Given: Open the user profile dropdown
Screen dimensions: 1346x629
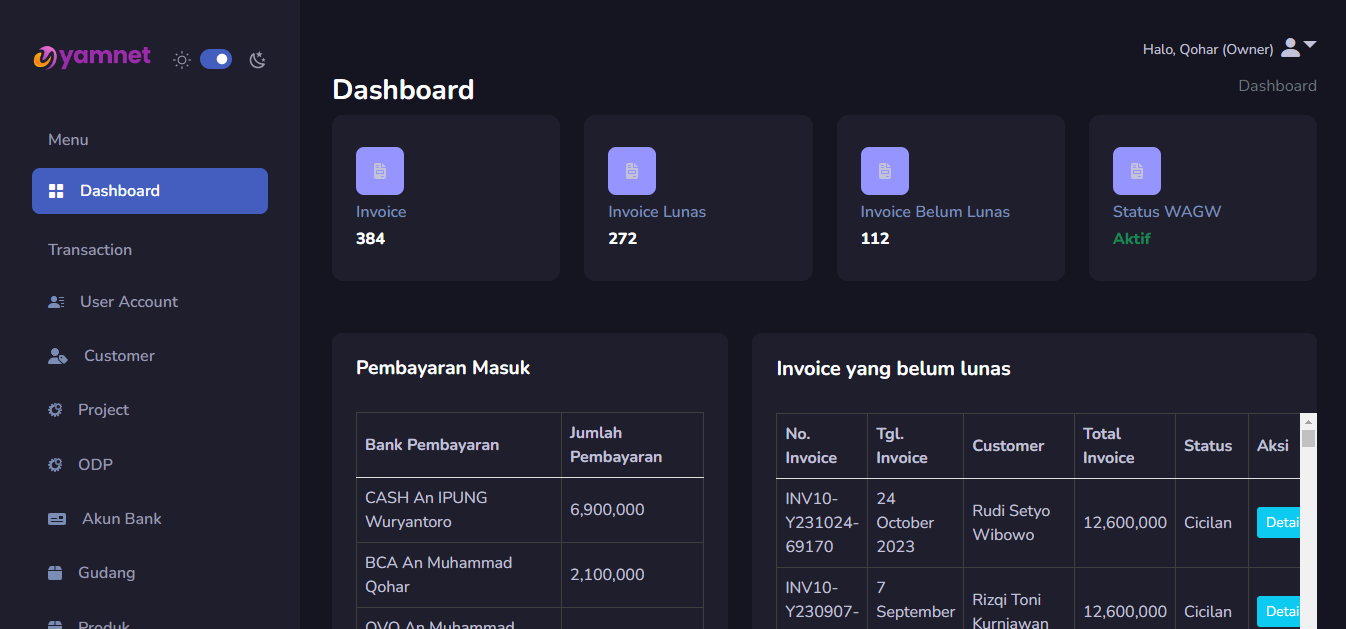Looking at the screenshot, I should click(1298, 48).
